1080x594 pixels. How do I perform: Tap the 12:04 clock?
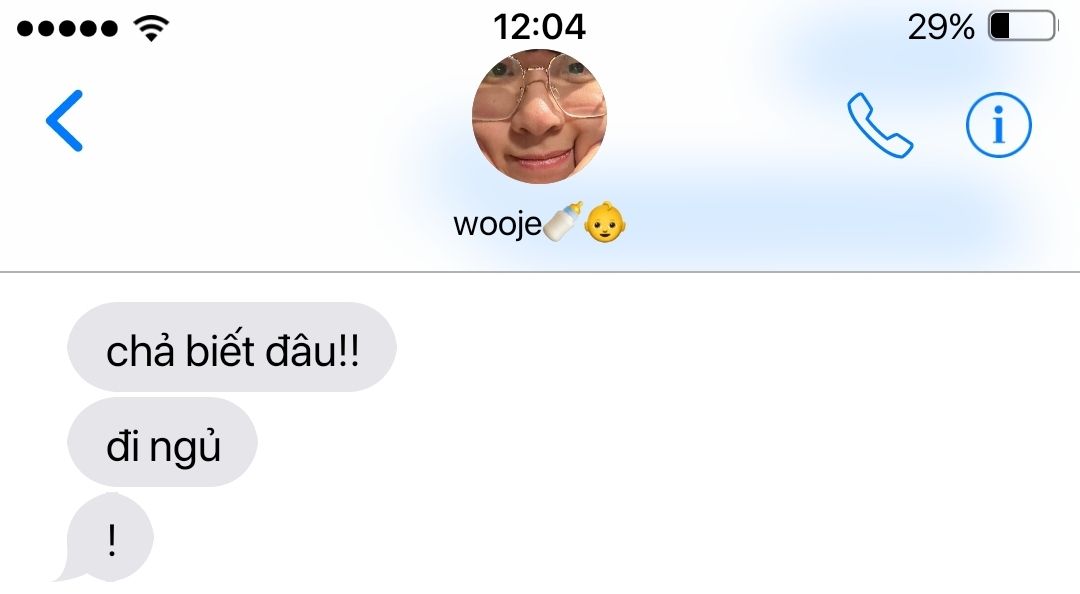pyautogui.click(x=539, y=27)
